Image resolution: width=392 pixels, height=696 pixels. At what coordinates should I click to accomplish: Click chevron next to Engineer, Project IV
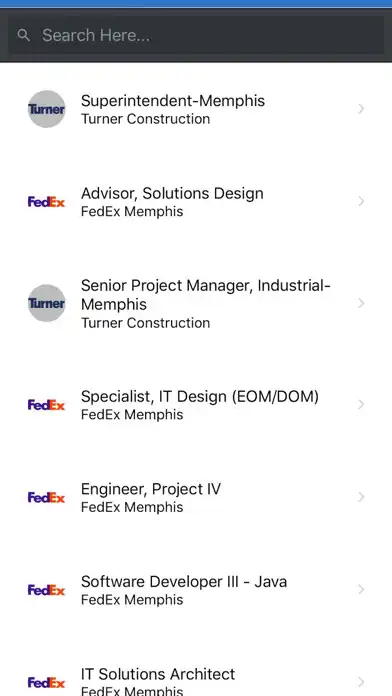point(361,497)
